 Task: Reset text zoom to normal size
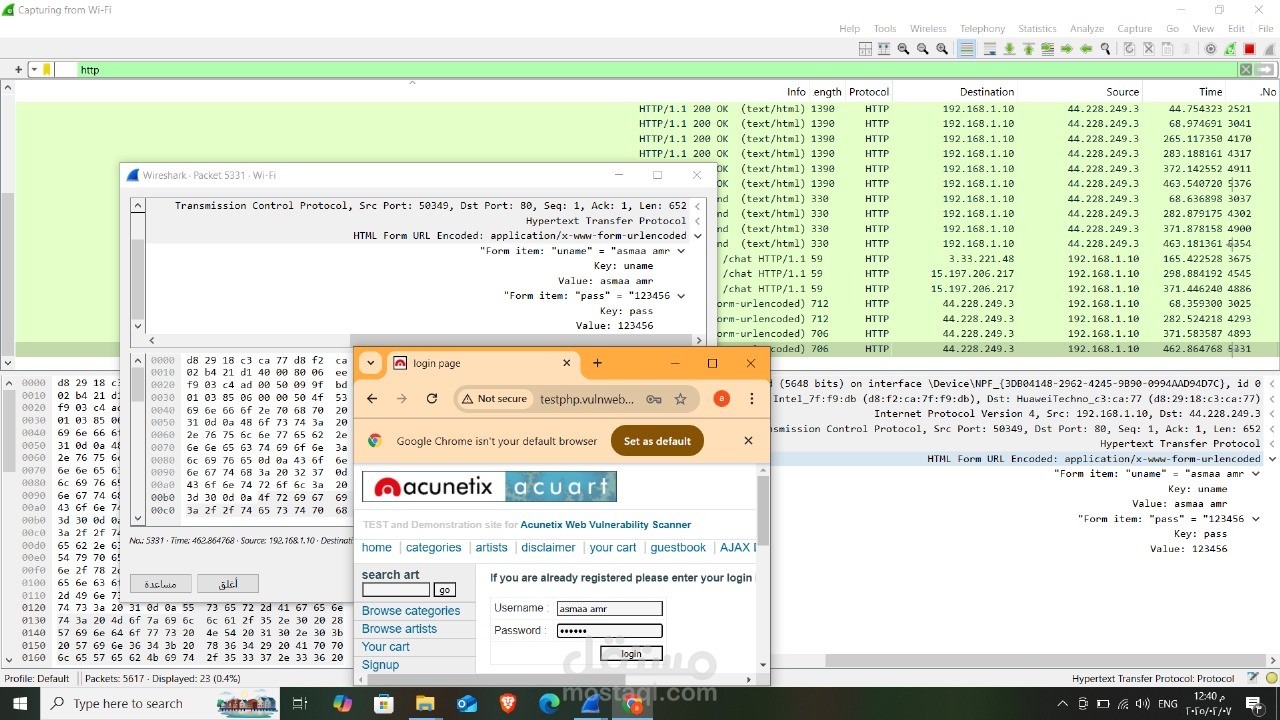[903, 48]
